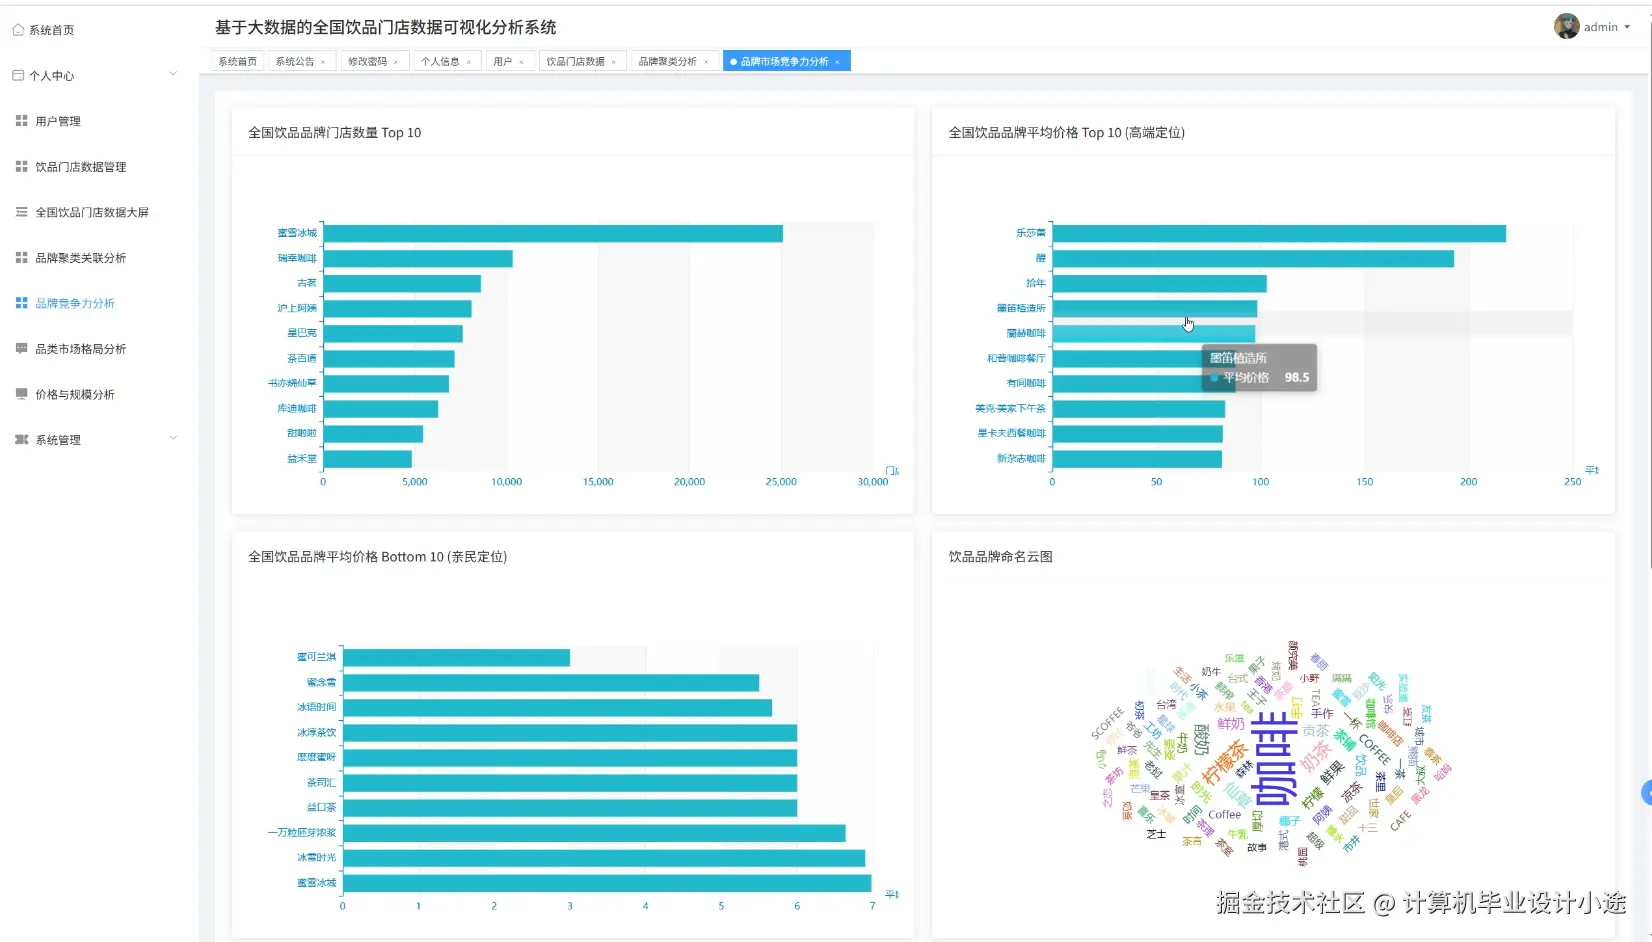The image size is (1652, 942).
Task: Close the 品牌市场竞争力分析 tab
Action: coord(837,62)
